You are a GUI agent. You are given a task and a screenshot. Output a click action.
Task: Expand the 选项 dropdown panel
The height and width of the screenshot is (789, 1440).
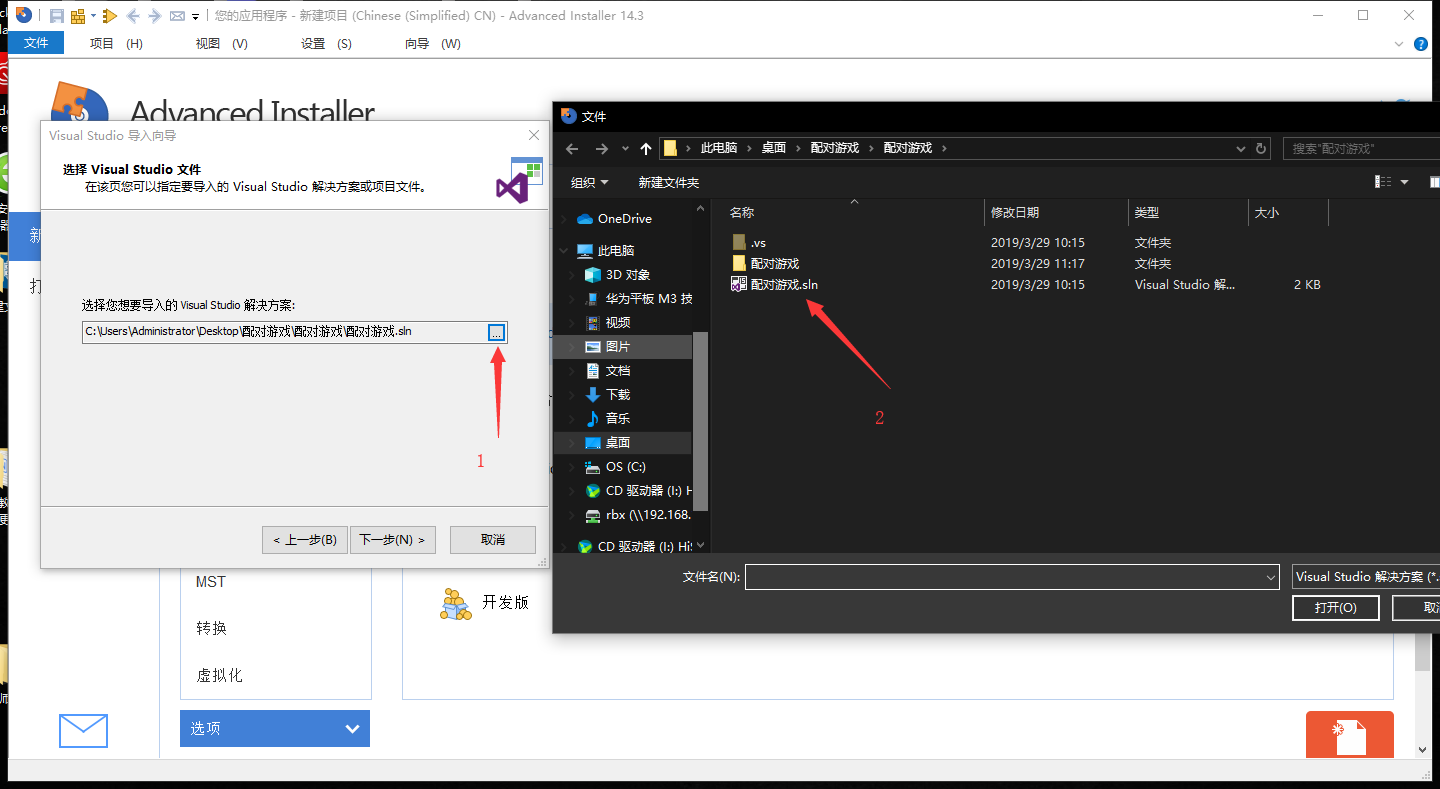click(x=275, y=728)
